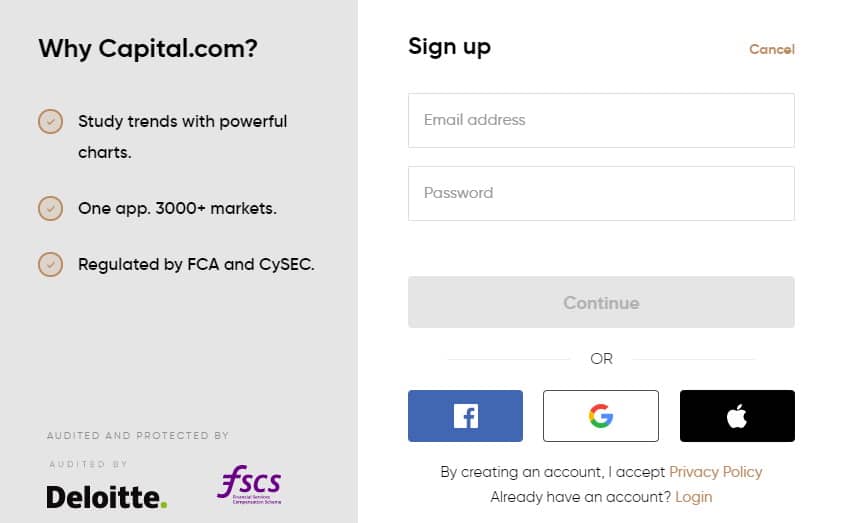Focus the Password field

[601, 193]
